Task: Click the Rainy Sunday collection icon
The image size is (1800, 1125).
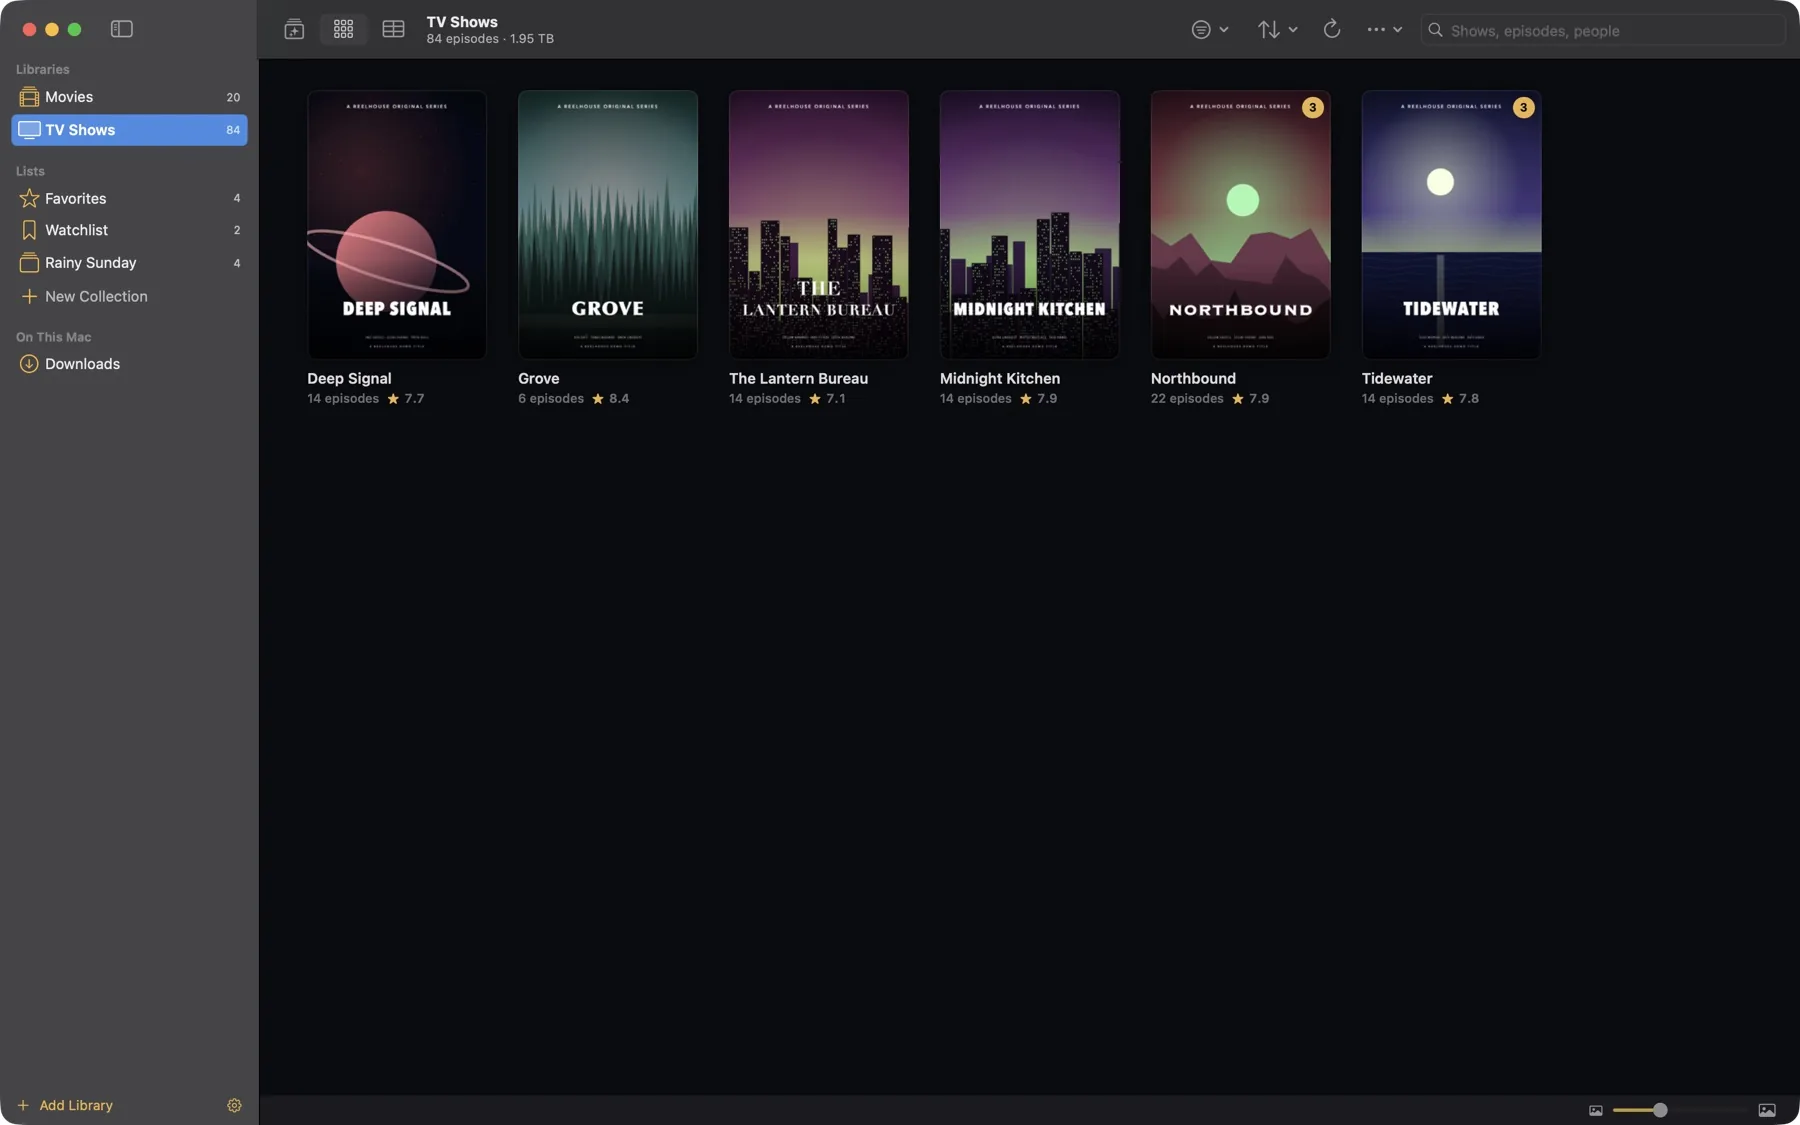Action: [x=29, y=263]
